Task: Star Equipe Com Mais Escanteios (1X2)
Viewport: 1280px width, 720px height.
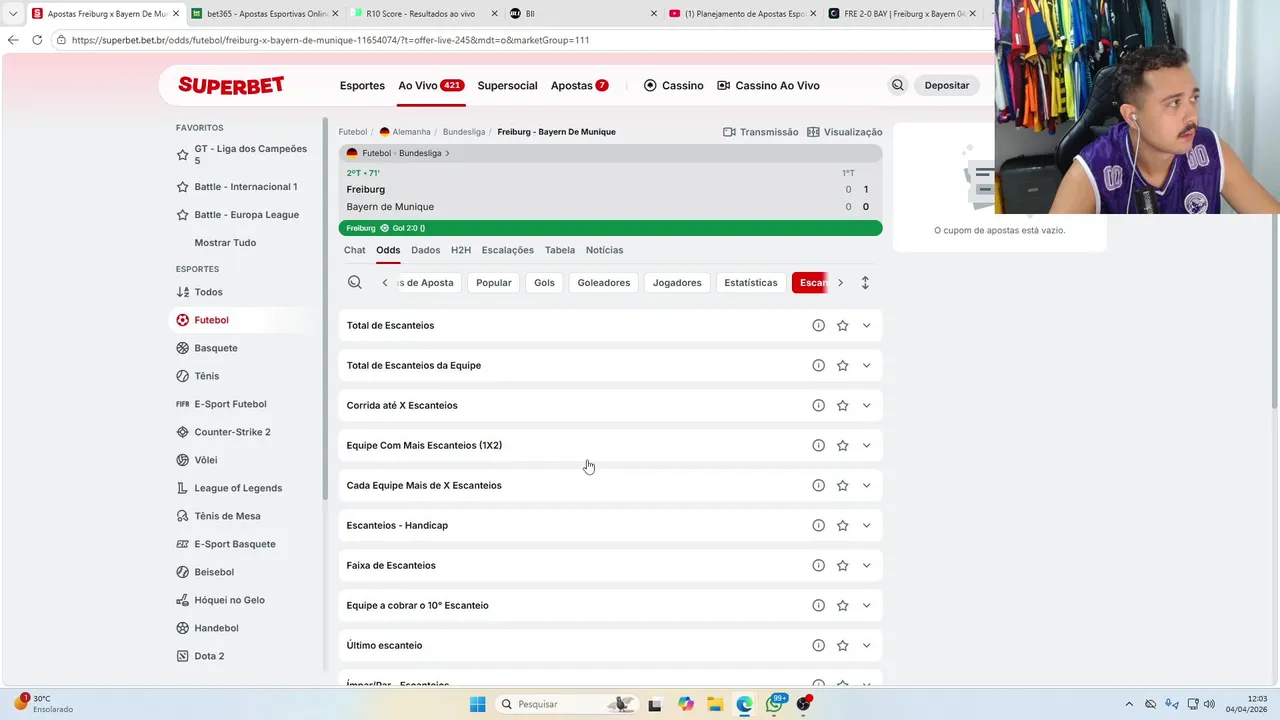Action: pos(842,445)
